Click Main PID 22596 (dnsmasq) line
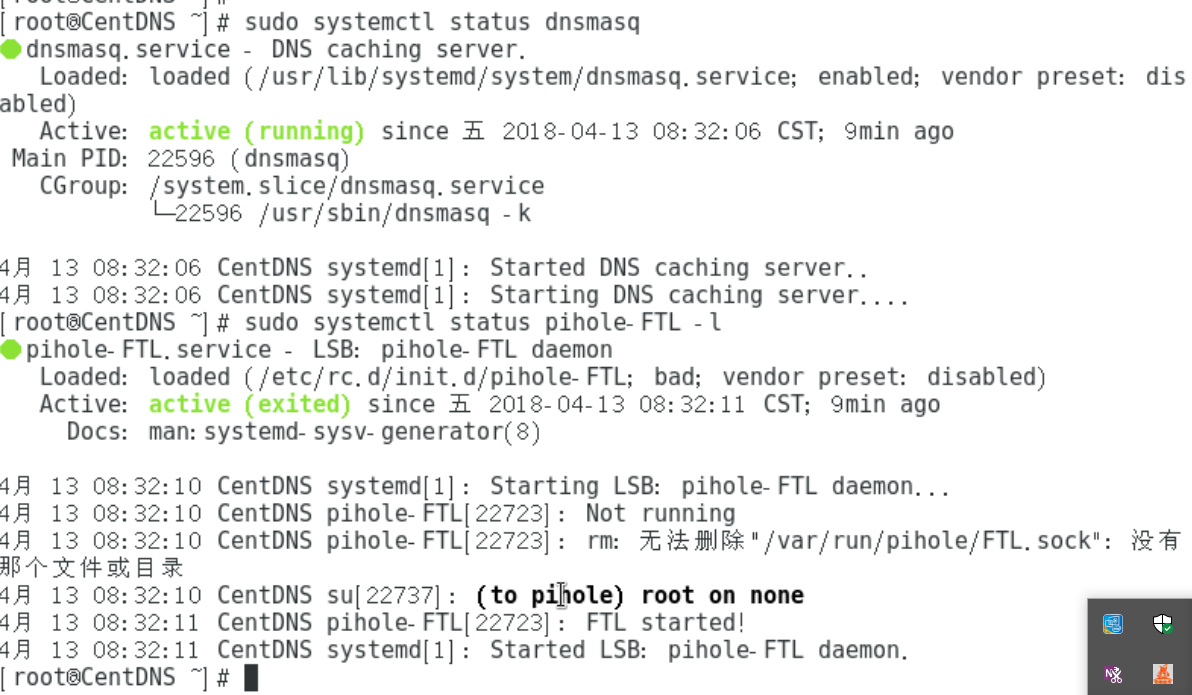The image size is (1192, 695). click(x=180, y=159)
